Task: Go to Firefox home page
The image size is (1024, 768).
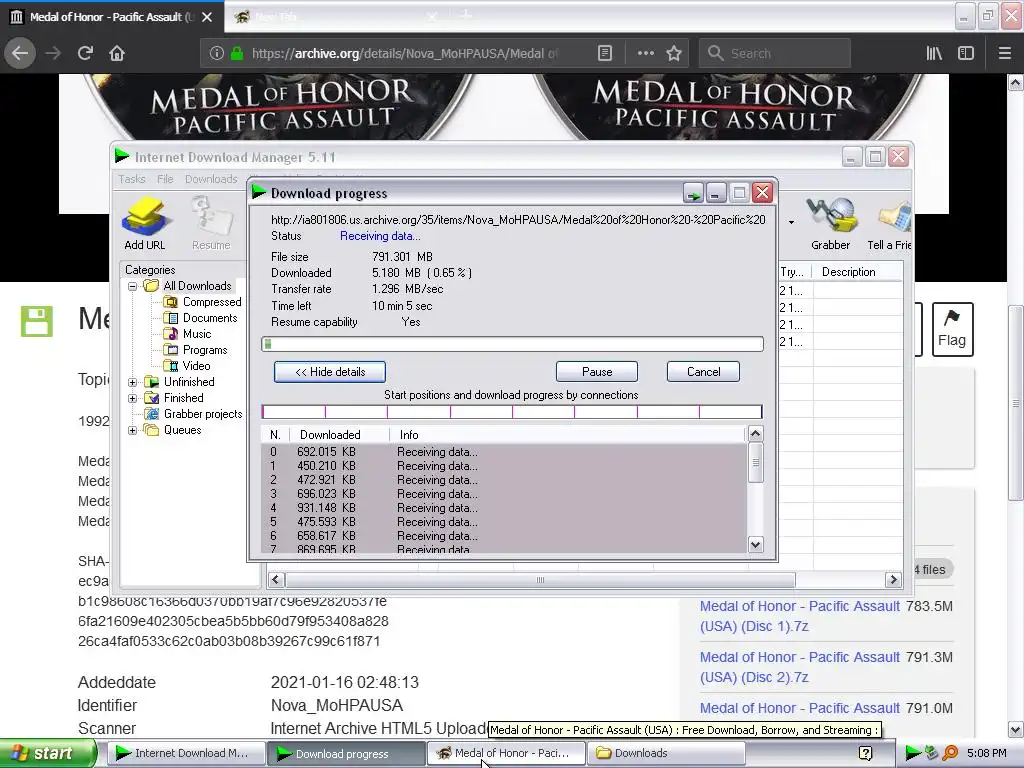Action: click(117, 53)
